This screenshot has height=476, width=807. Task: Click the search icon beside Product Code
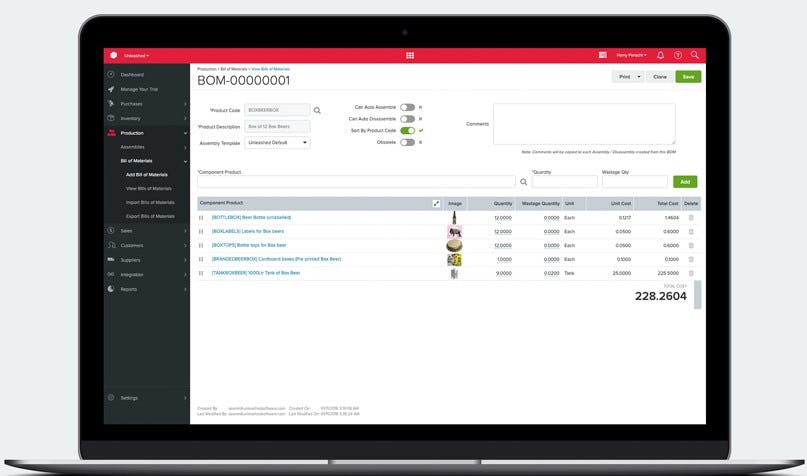click(x=317, y=110)
